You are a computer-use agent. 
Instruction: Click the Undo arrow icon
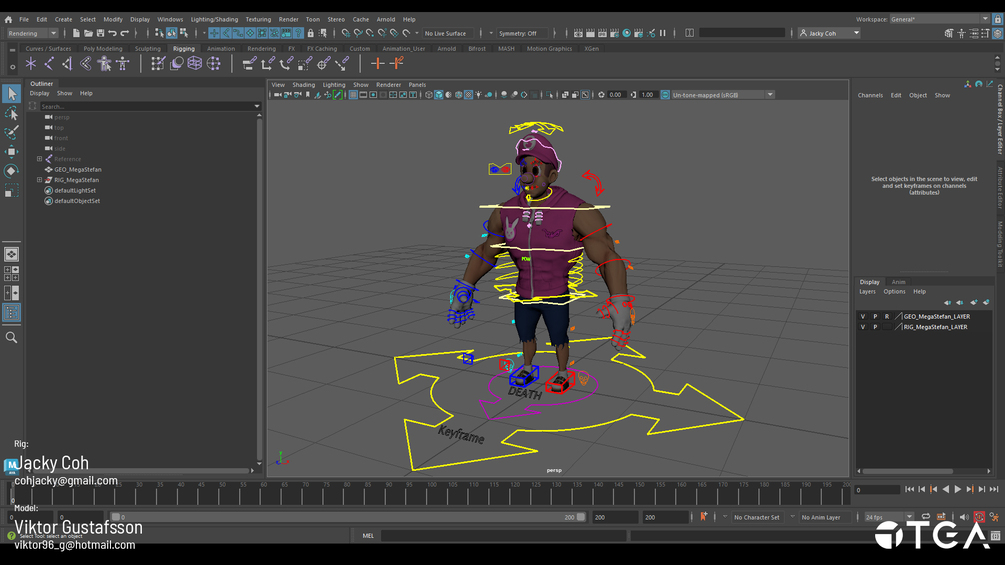click(112, 33)
